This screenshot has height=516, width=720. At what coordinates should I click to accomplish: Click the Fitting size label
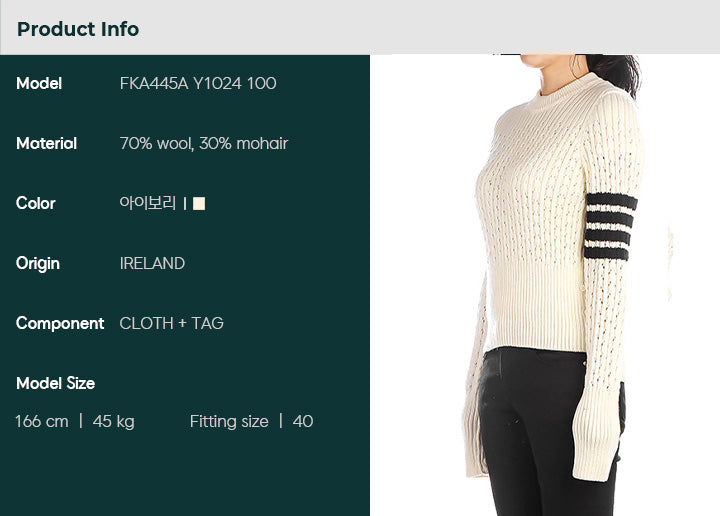click(229, 421)
